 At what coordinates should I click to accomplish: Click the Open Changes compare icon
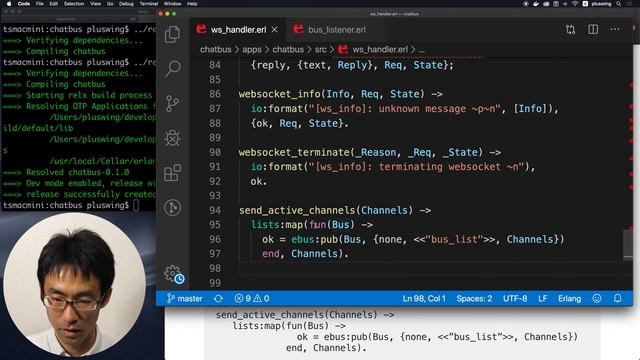[x=570, y=29]
